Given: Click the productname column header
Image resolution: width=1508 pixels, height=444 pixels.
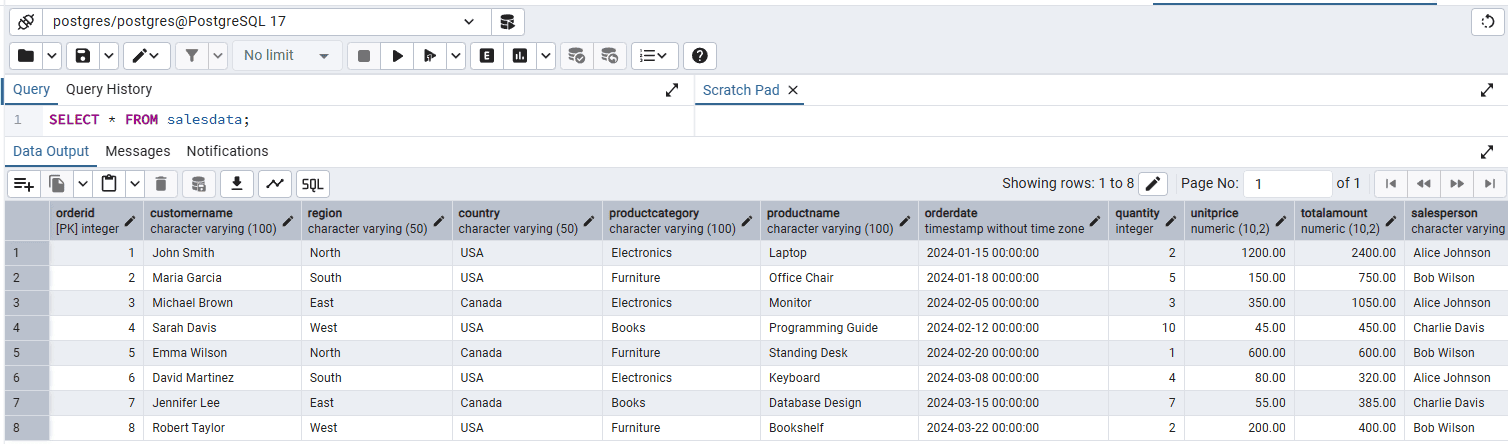Looking at the screenshot, I should click(840, 221).
